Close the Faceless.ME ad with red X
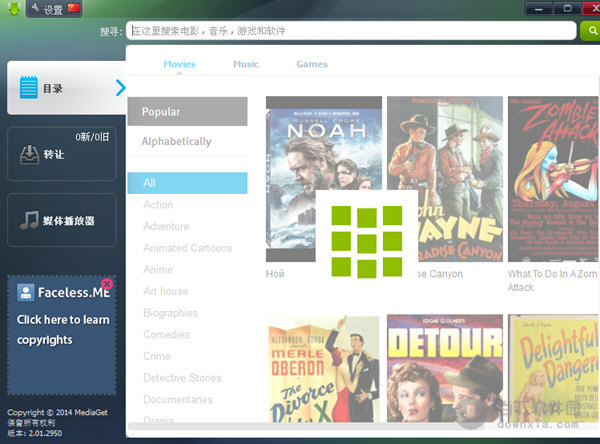 pyautogui.click(x=107, y=284)
